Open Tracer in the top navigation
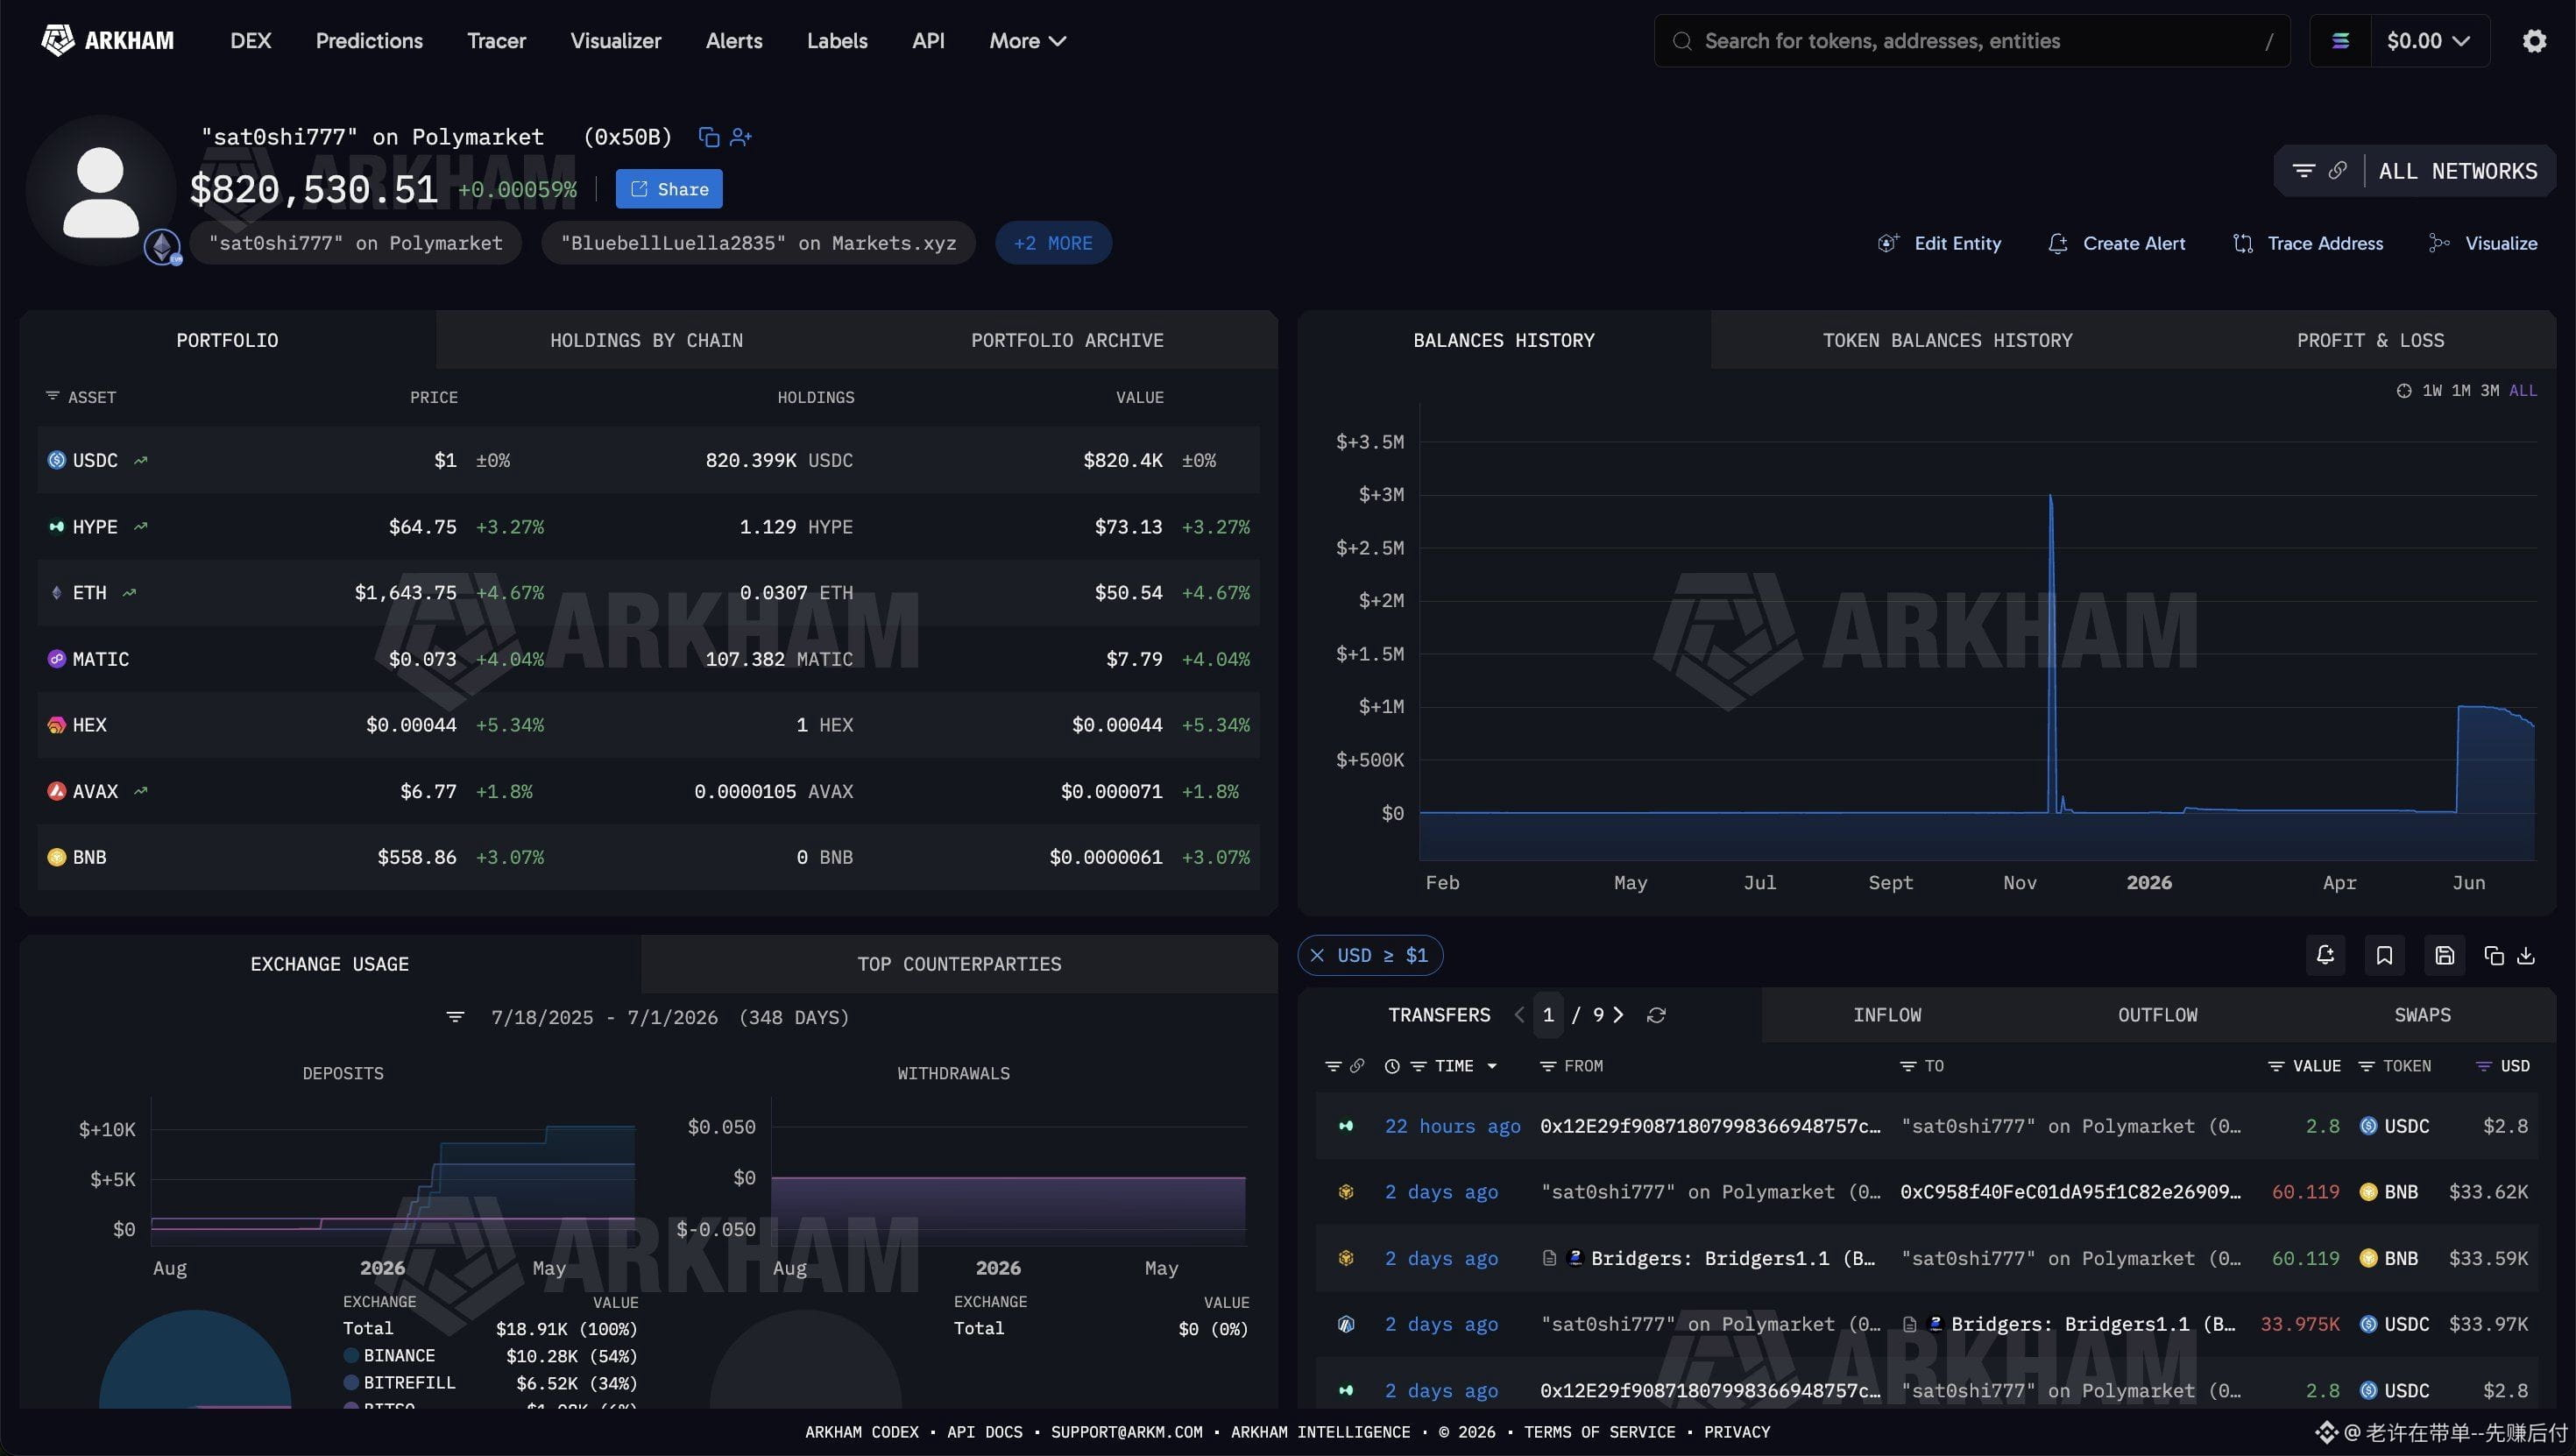The height and width of the screenshot is (1456, 2576). click(x=496, y=41)
